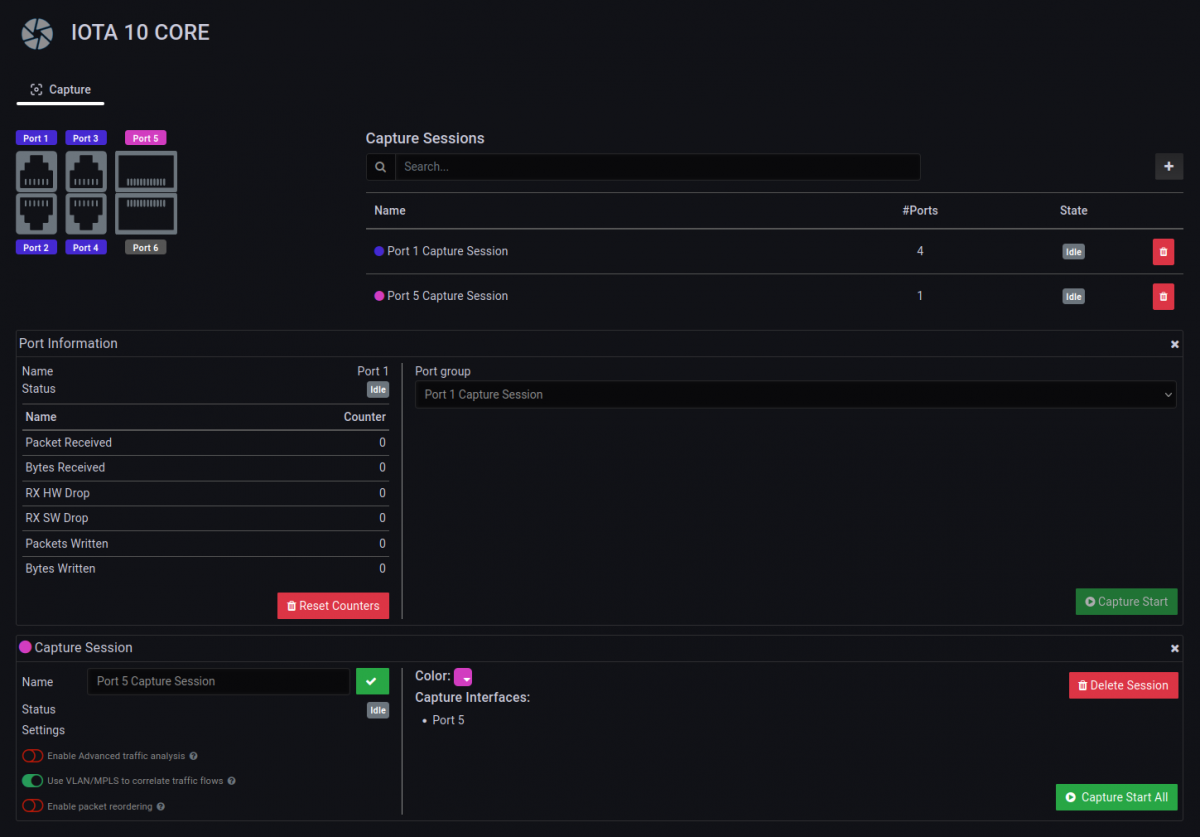Click the Port 1 ethernet jack icon
The width and height of the screenshot is (1200, 837).
36,171
